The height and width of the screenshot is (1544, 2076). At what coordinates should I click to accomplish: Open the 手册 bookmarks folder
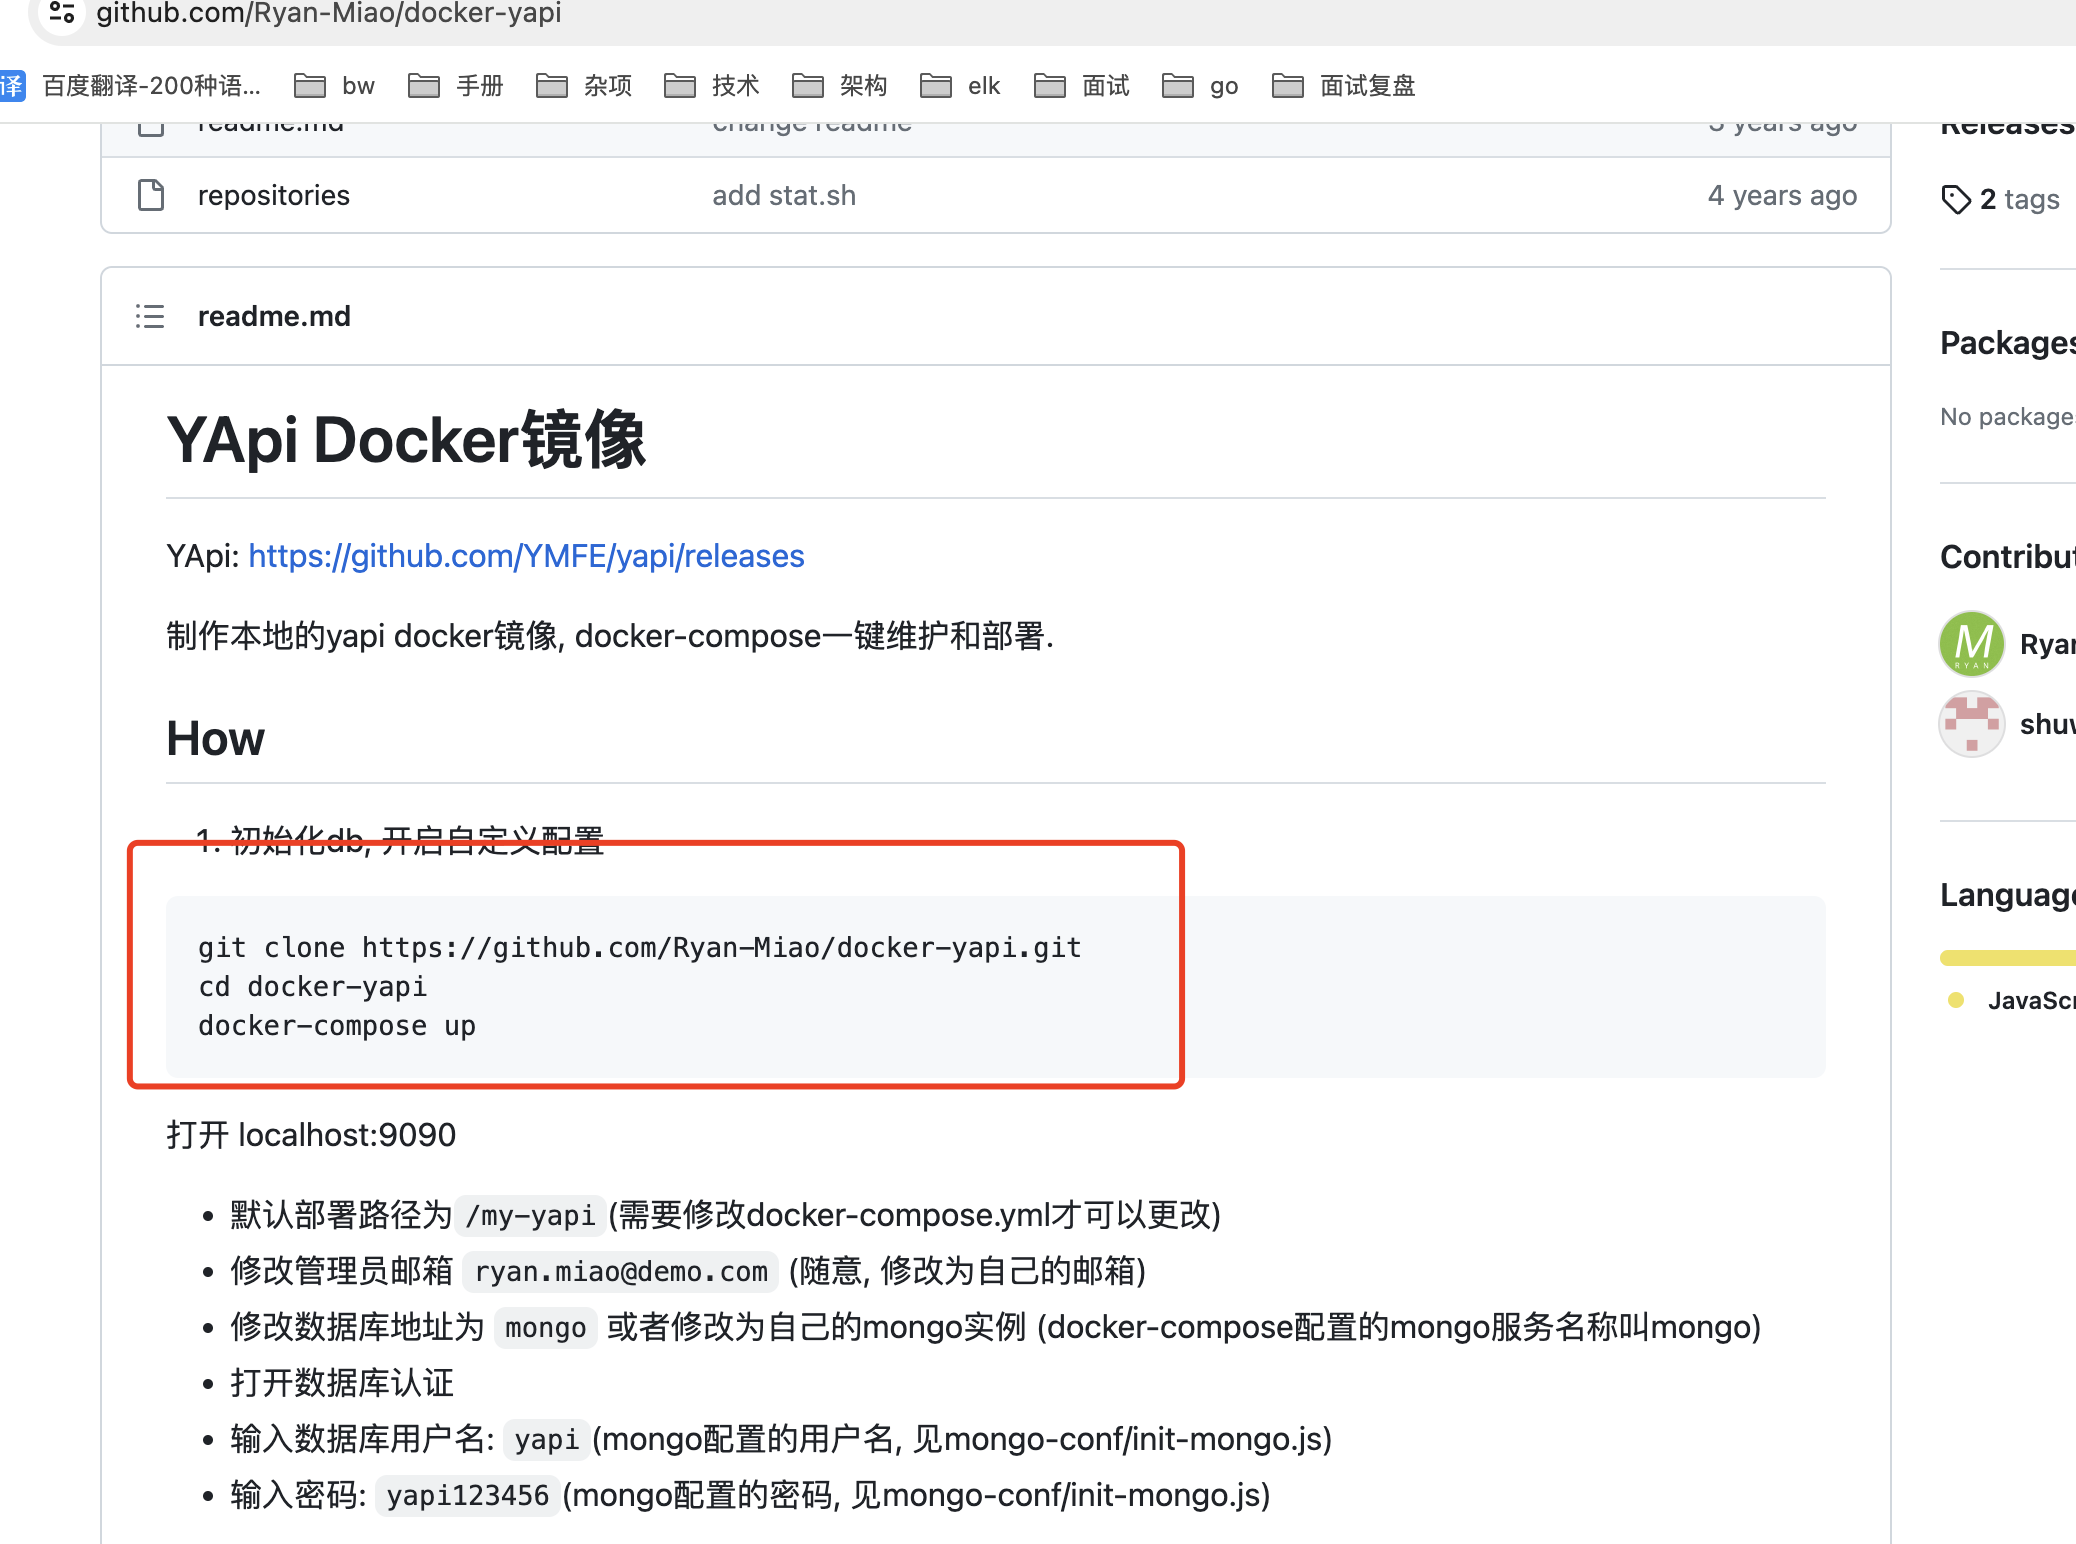click(456, 86)
